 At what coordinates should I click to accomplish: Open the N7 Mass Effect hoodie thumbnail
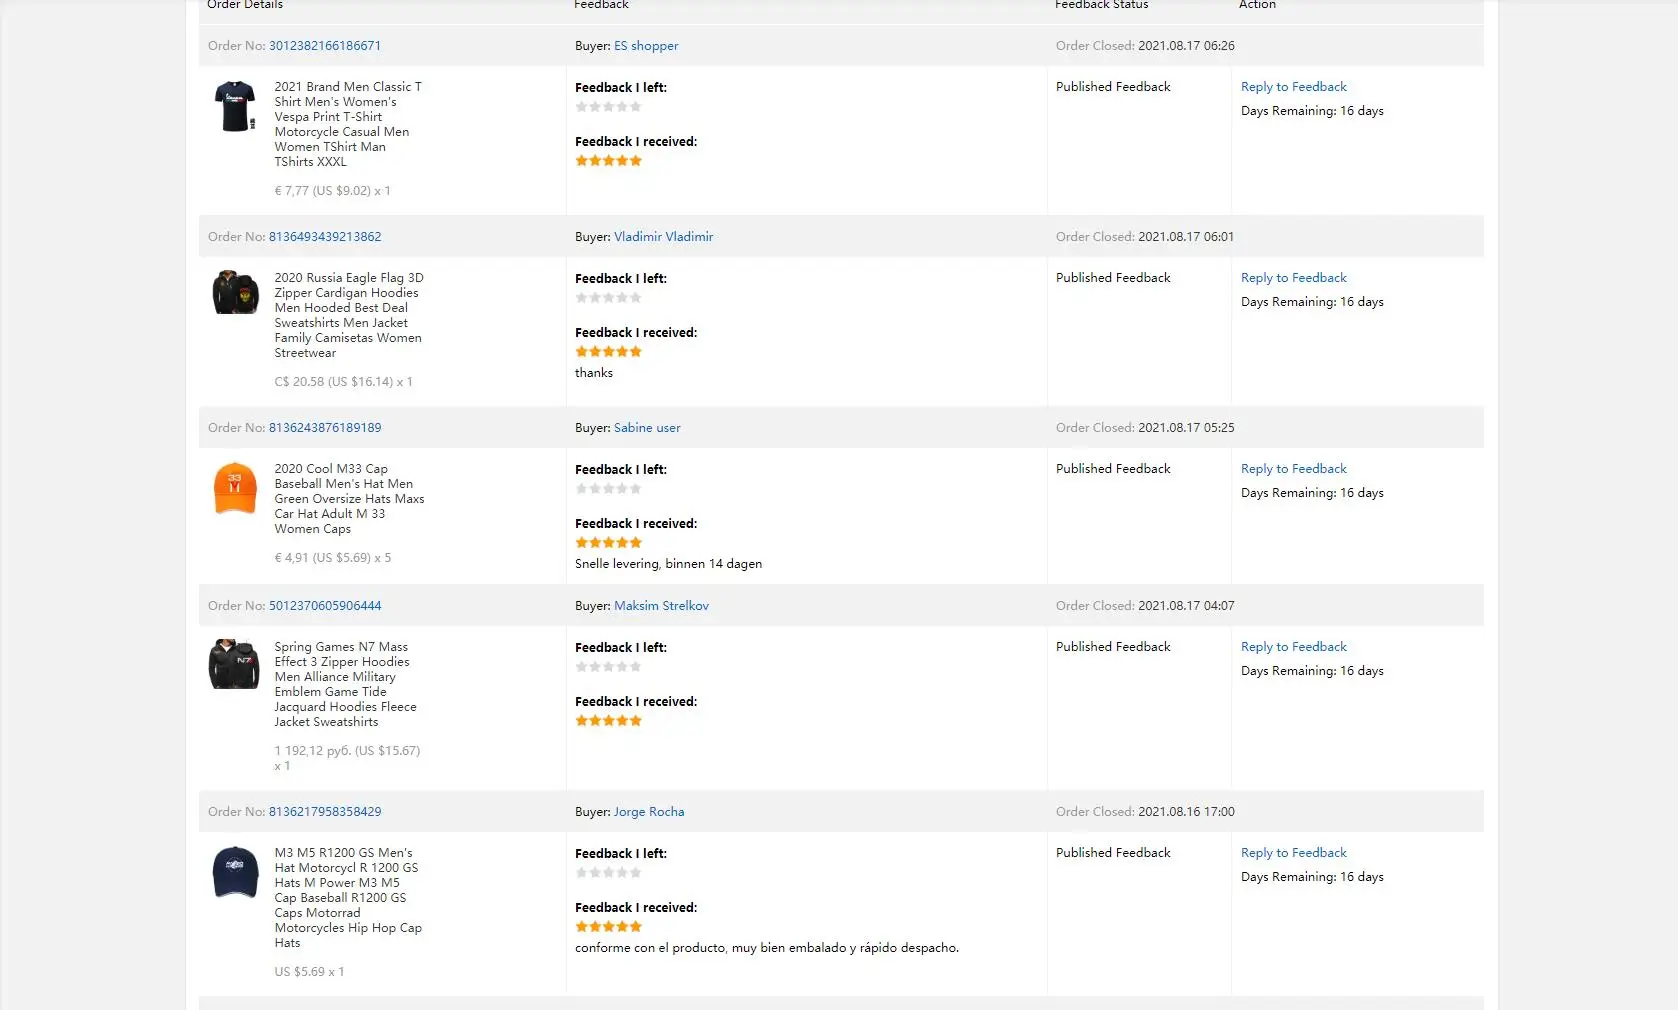click(x=234, y=664)
